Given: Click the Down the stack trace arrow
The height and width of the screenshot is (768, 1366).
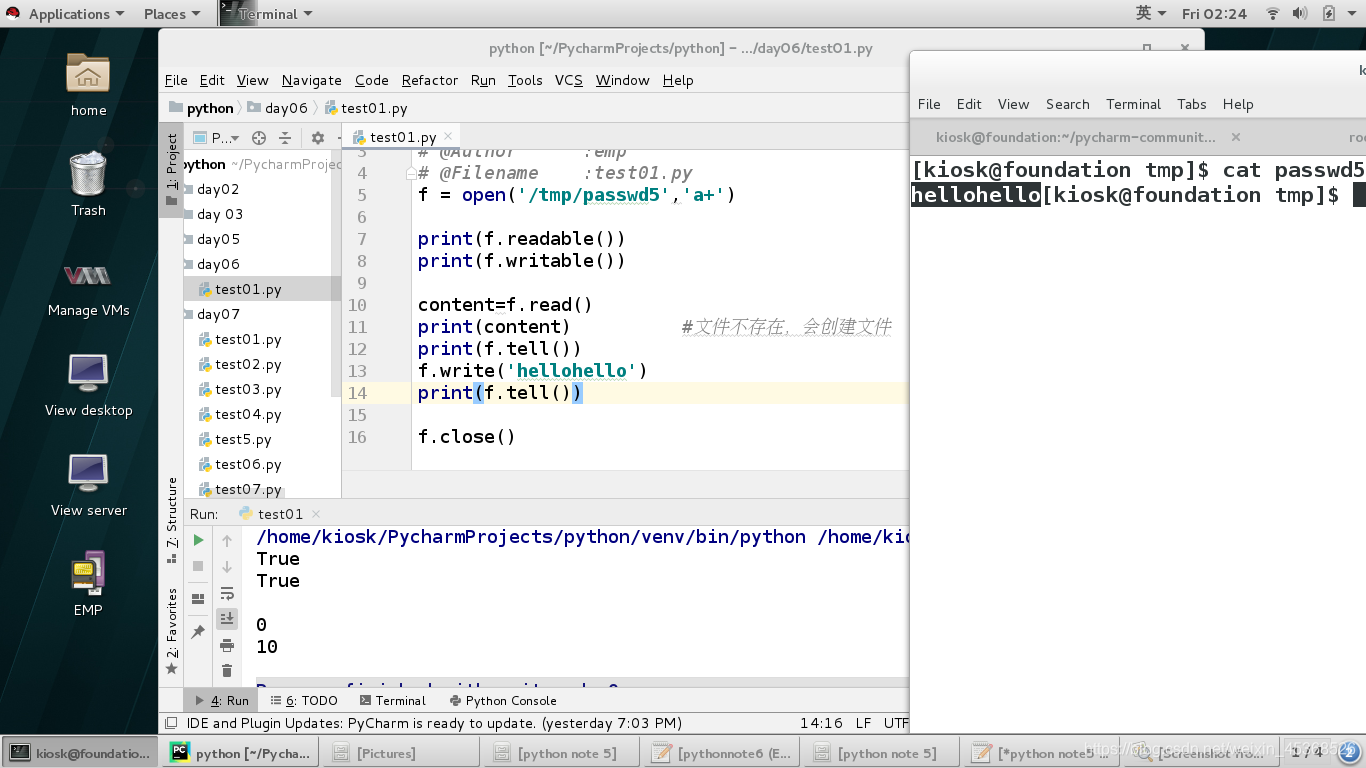Looking at the screenshot, I should (x=227, y=567).
